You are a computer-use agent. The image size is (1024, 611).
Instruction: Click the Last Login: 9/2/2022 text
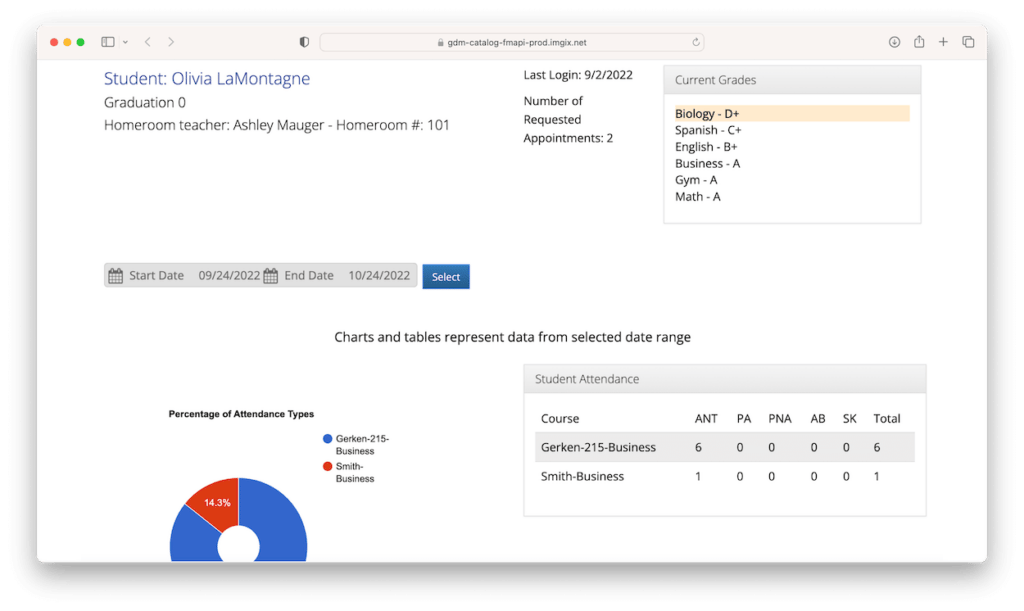pyautogui.click(x=578, y=75)
